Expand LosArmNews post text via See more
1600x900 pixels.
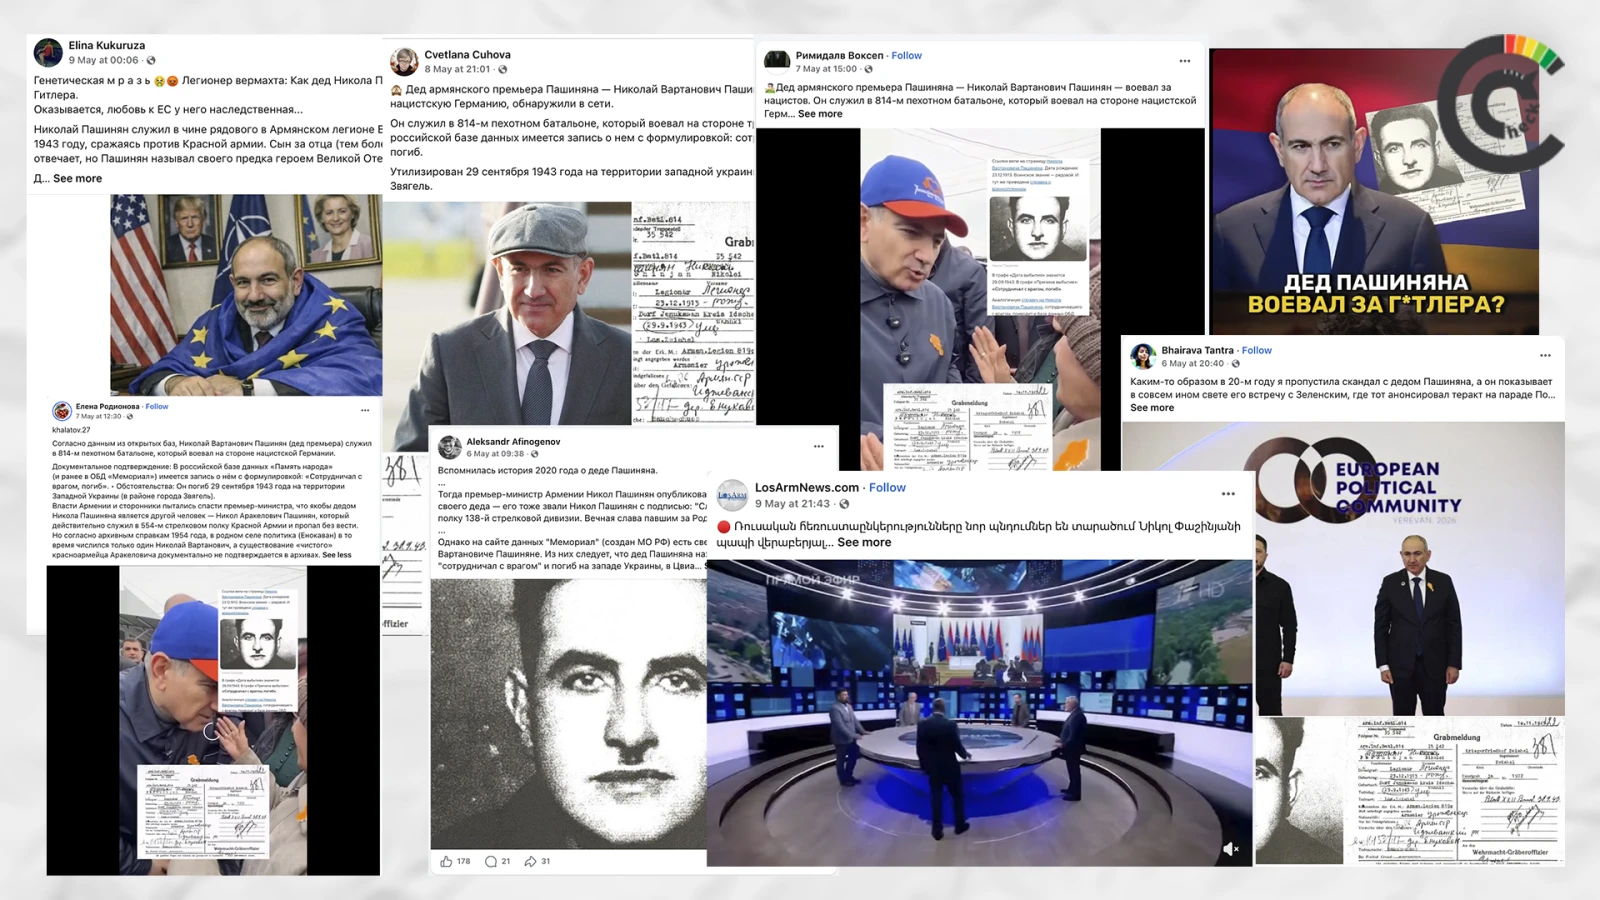tap(864, 543)
